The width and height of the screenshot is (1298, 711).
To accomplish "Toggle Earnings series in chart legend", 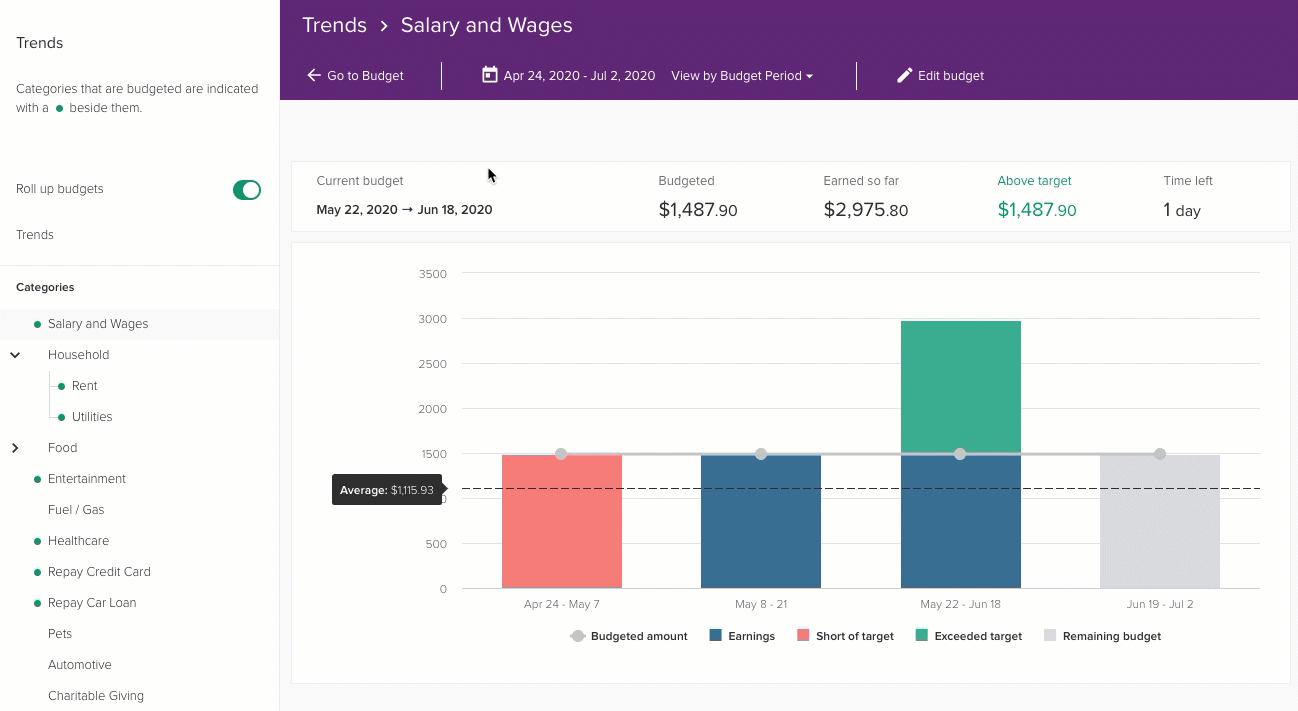I will 742,636.
